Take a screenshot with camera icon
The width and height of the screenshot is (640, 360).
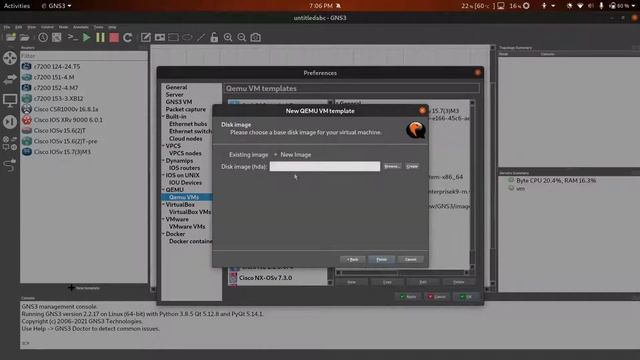256,38
